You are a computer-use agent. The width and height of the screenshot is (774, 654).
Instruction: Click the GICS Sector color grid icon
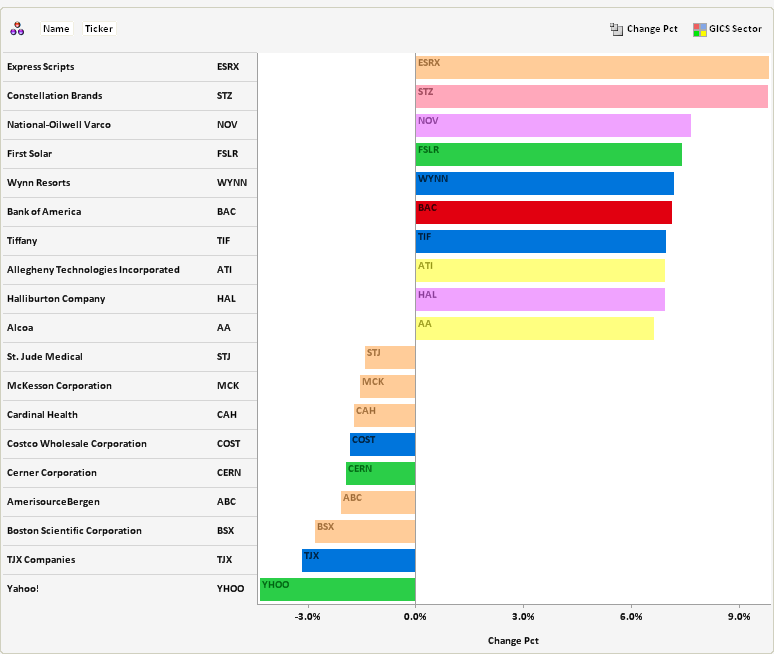click(699, 30)
